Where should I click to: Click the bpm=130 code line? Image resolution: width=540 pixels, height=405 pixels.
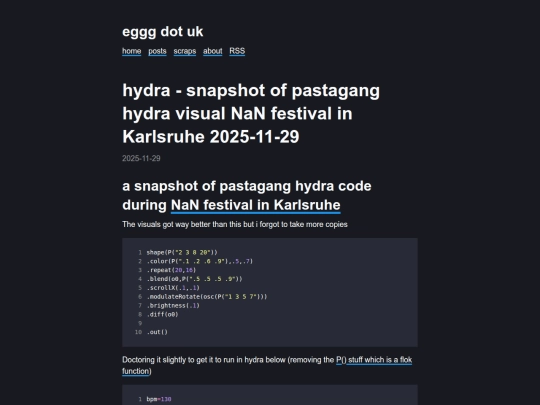pyautogui.click(x=159, y=399)
